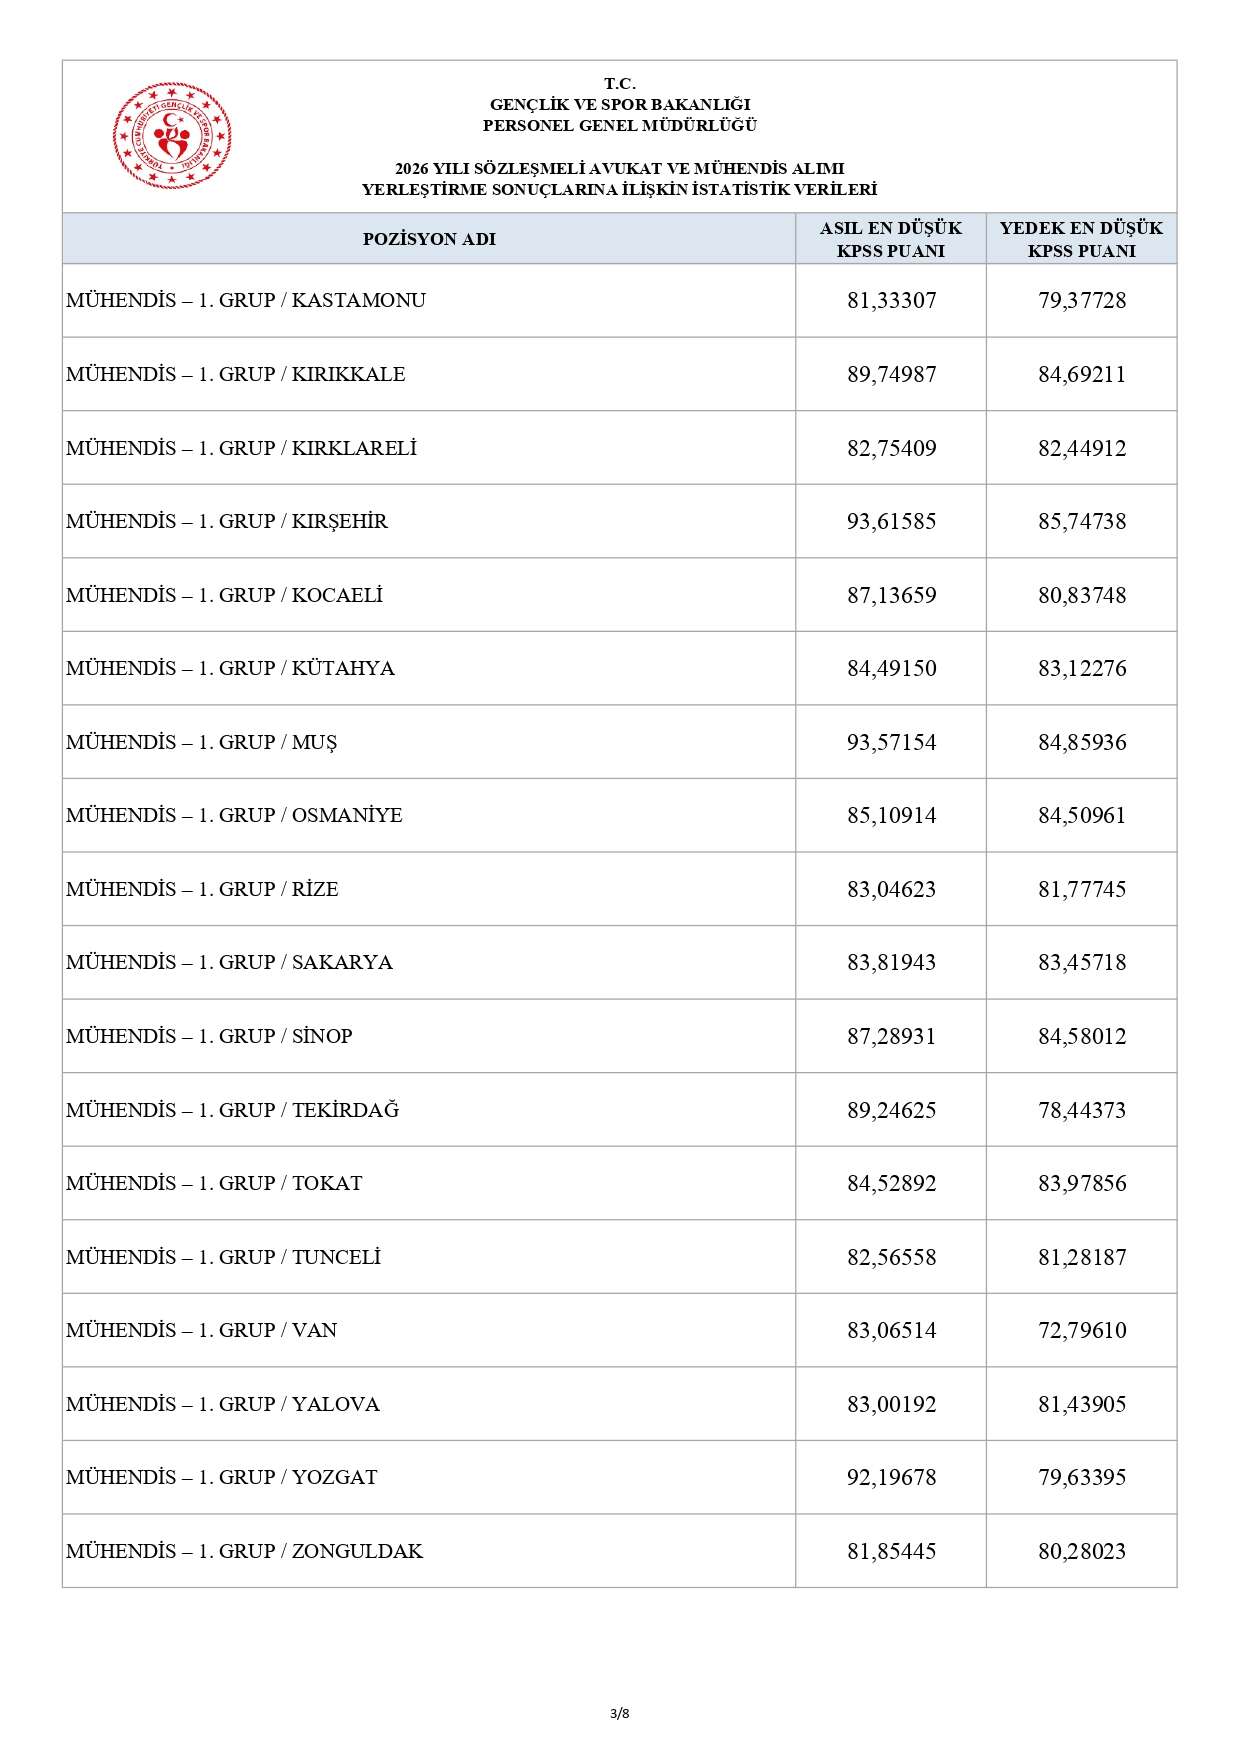Select the SİNOP asil score 87,28931
1241x1755 pixels.
point(891,1036)
